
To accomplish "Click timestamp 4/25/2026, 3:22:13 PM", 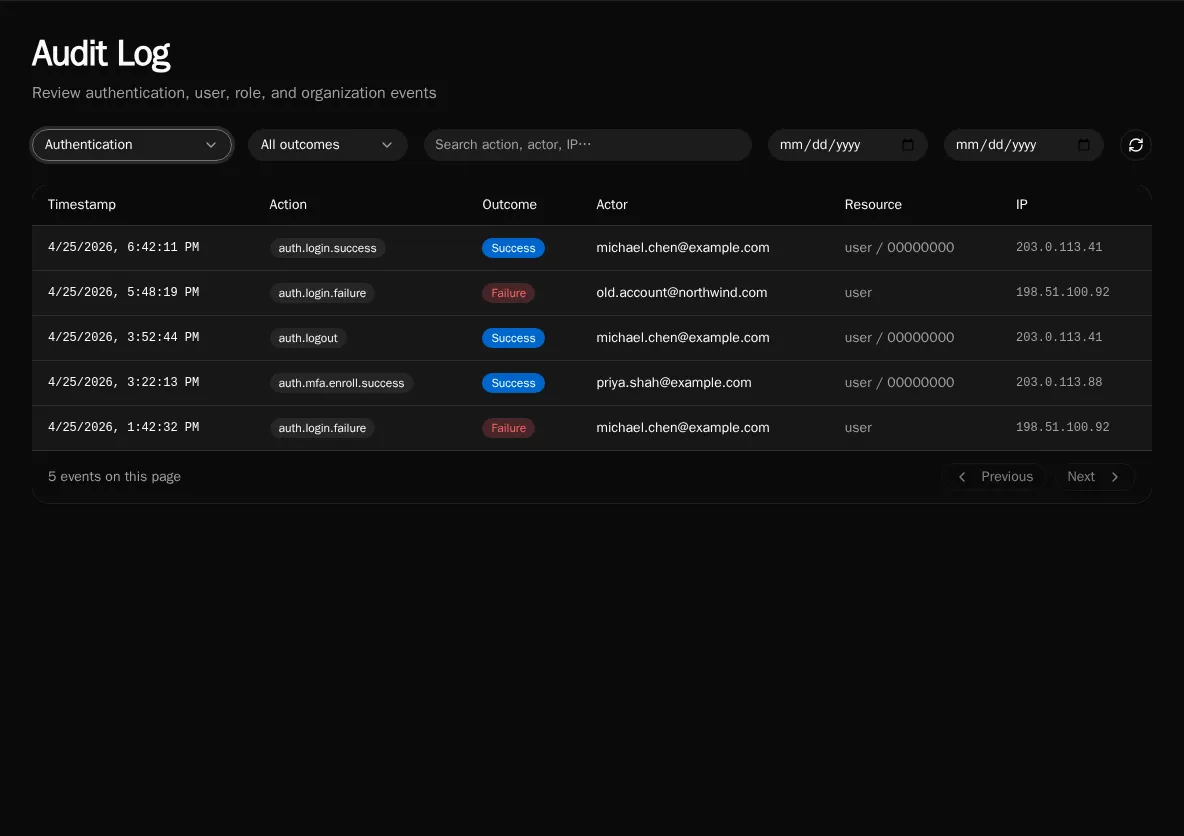I will [123, 382].
